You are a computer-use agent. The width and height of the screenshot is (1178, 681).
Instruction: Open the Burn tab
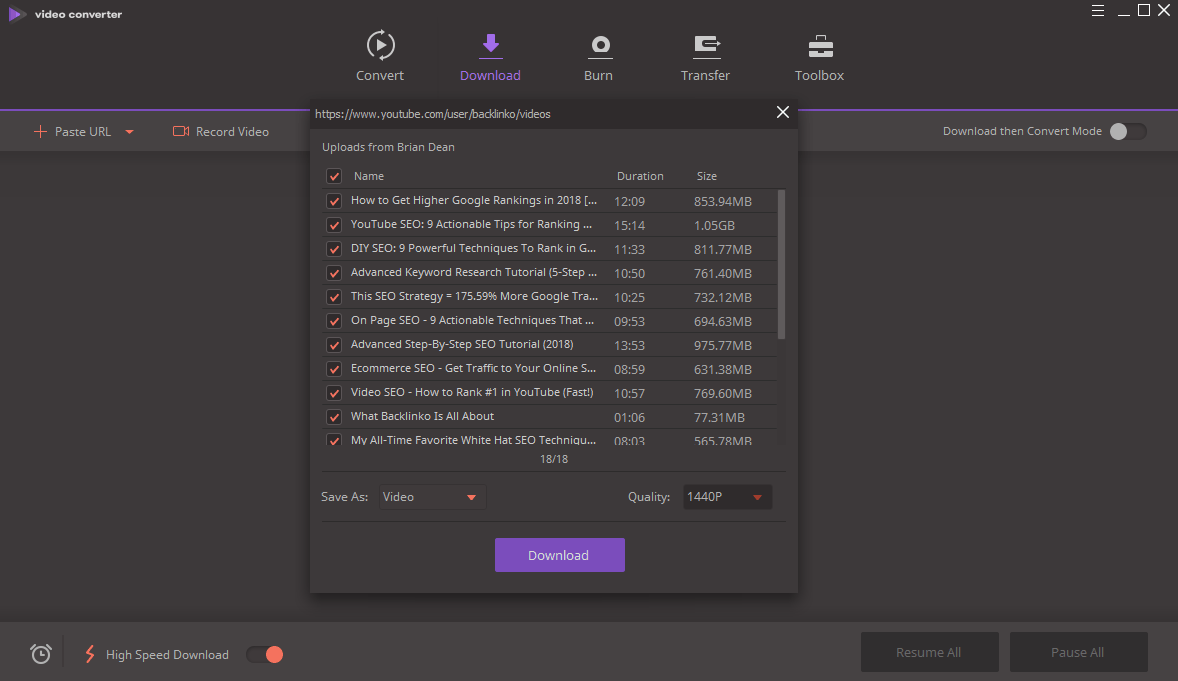pos(599,57)
